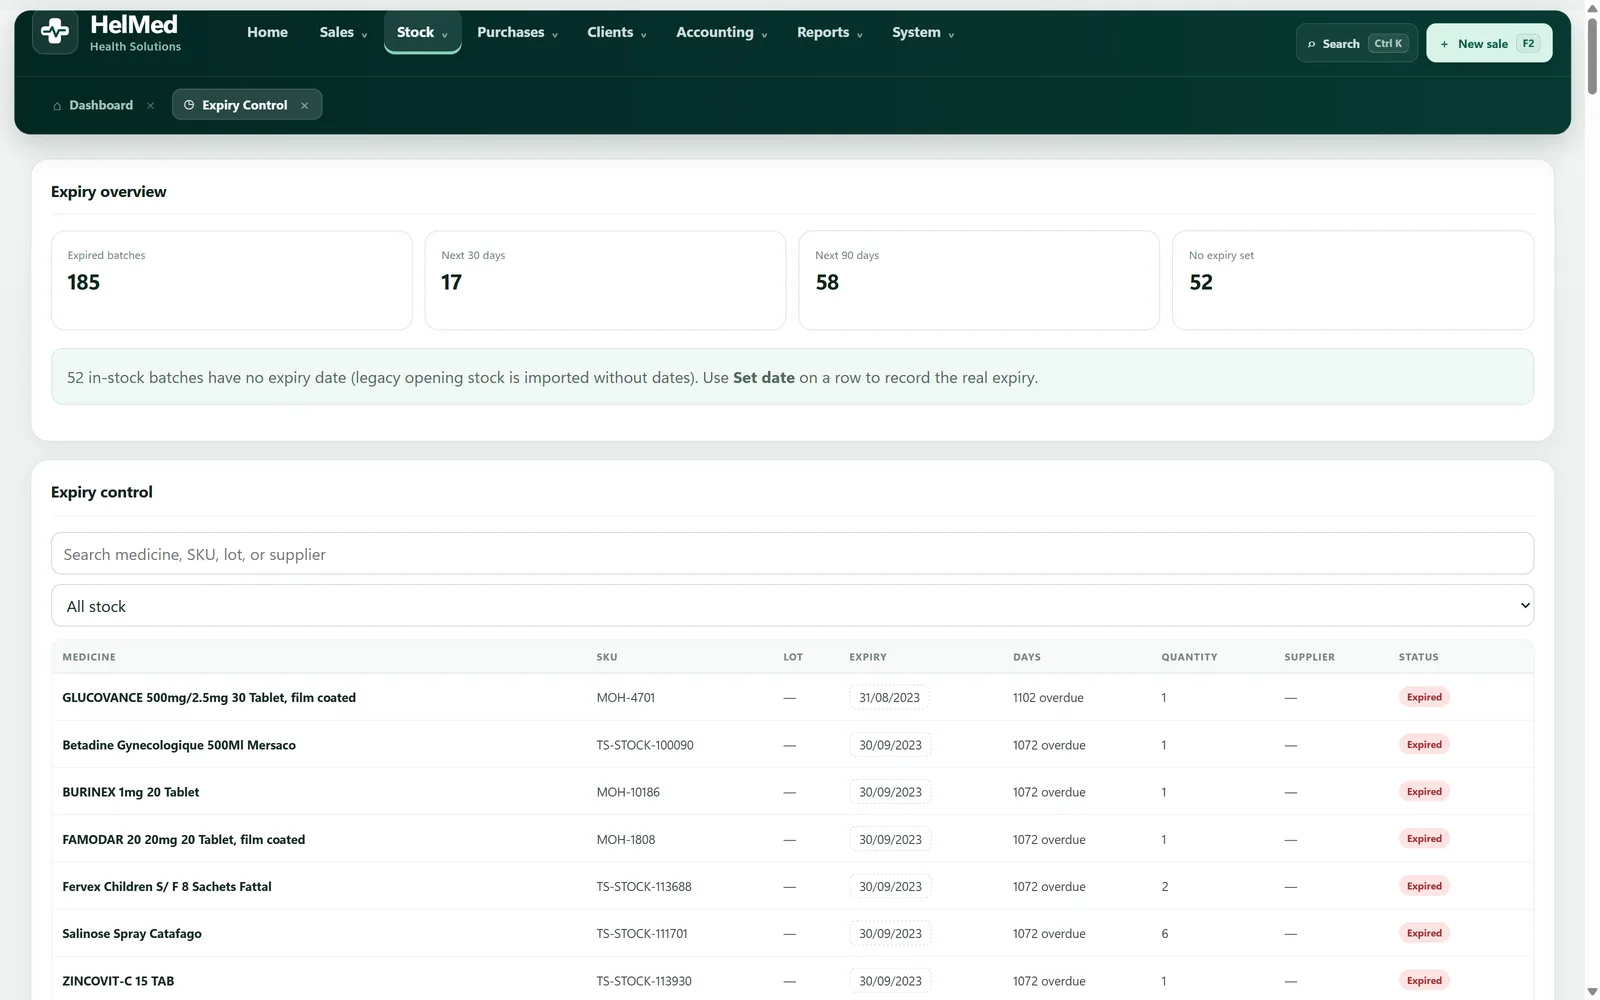Click the clock icon on Expiry Control tab
The image size is (1600, 1000).
coord(189,105)
